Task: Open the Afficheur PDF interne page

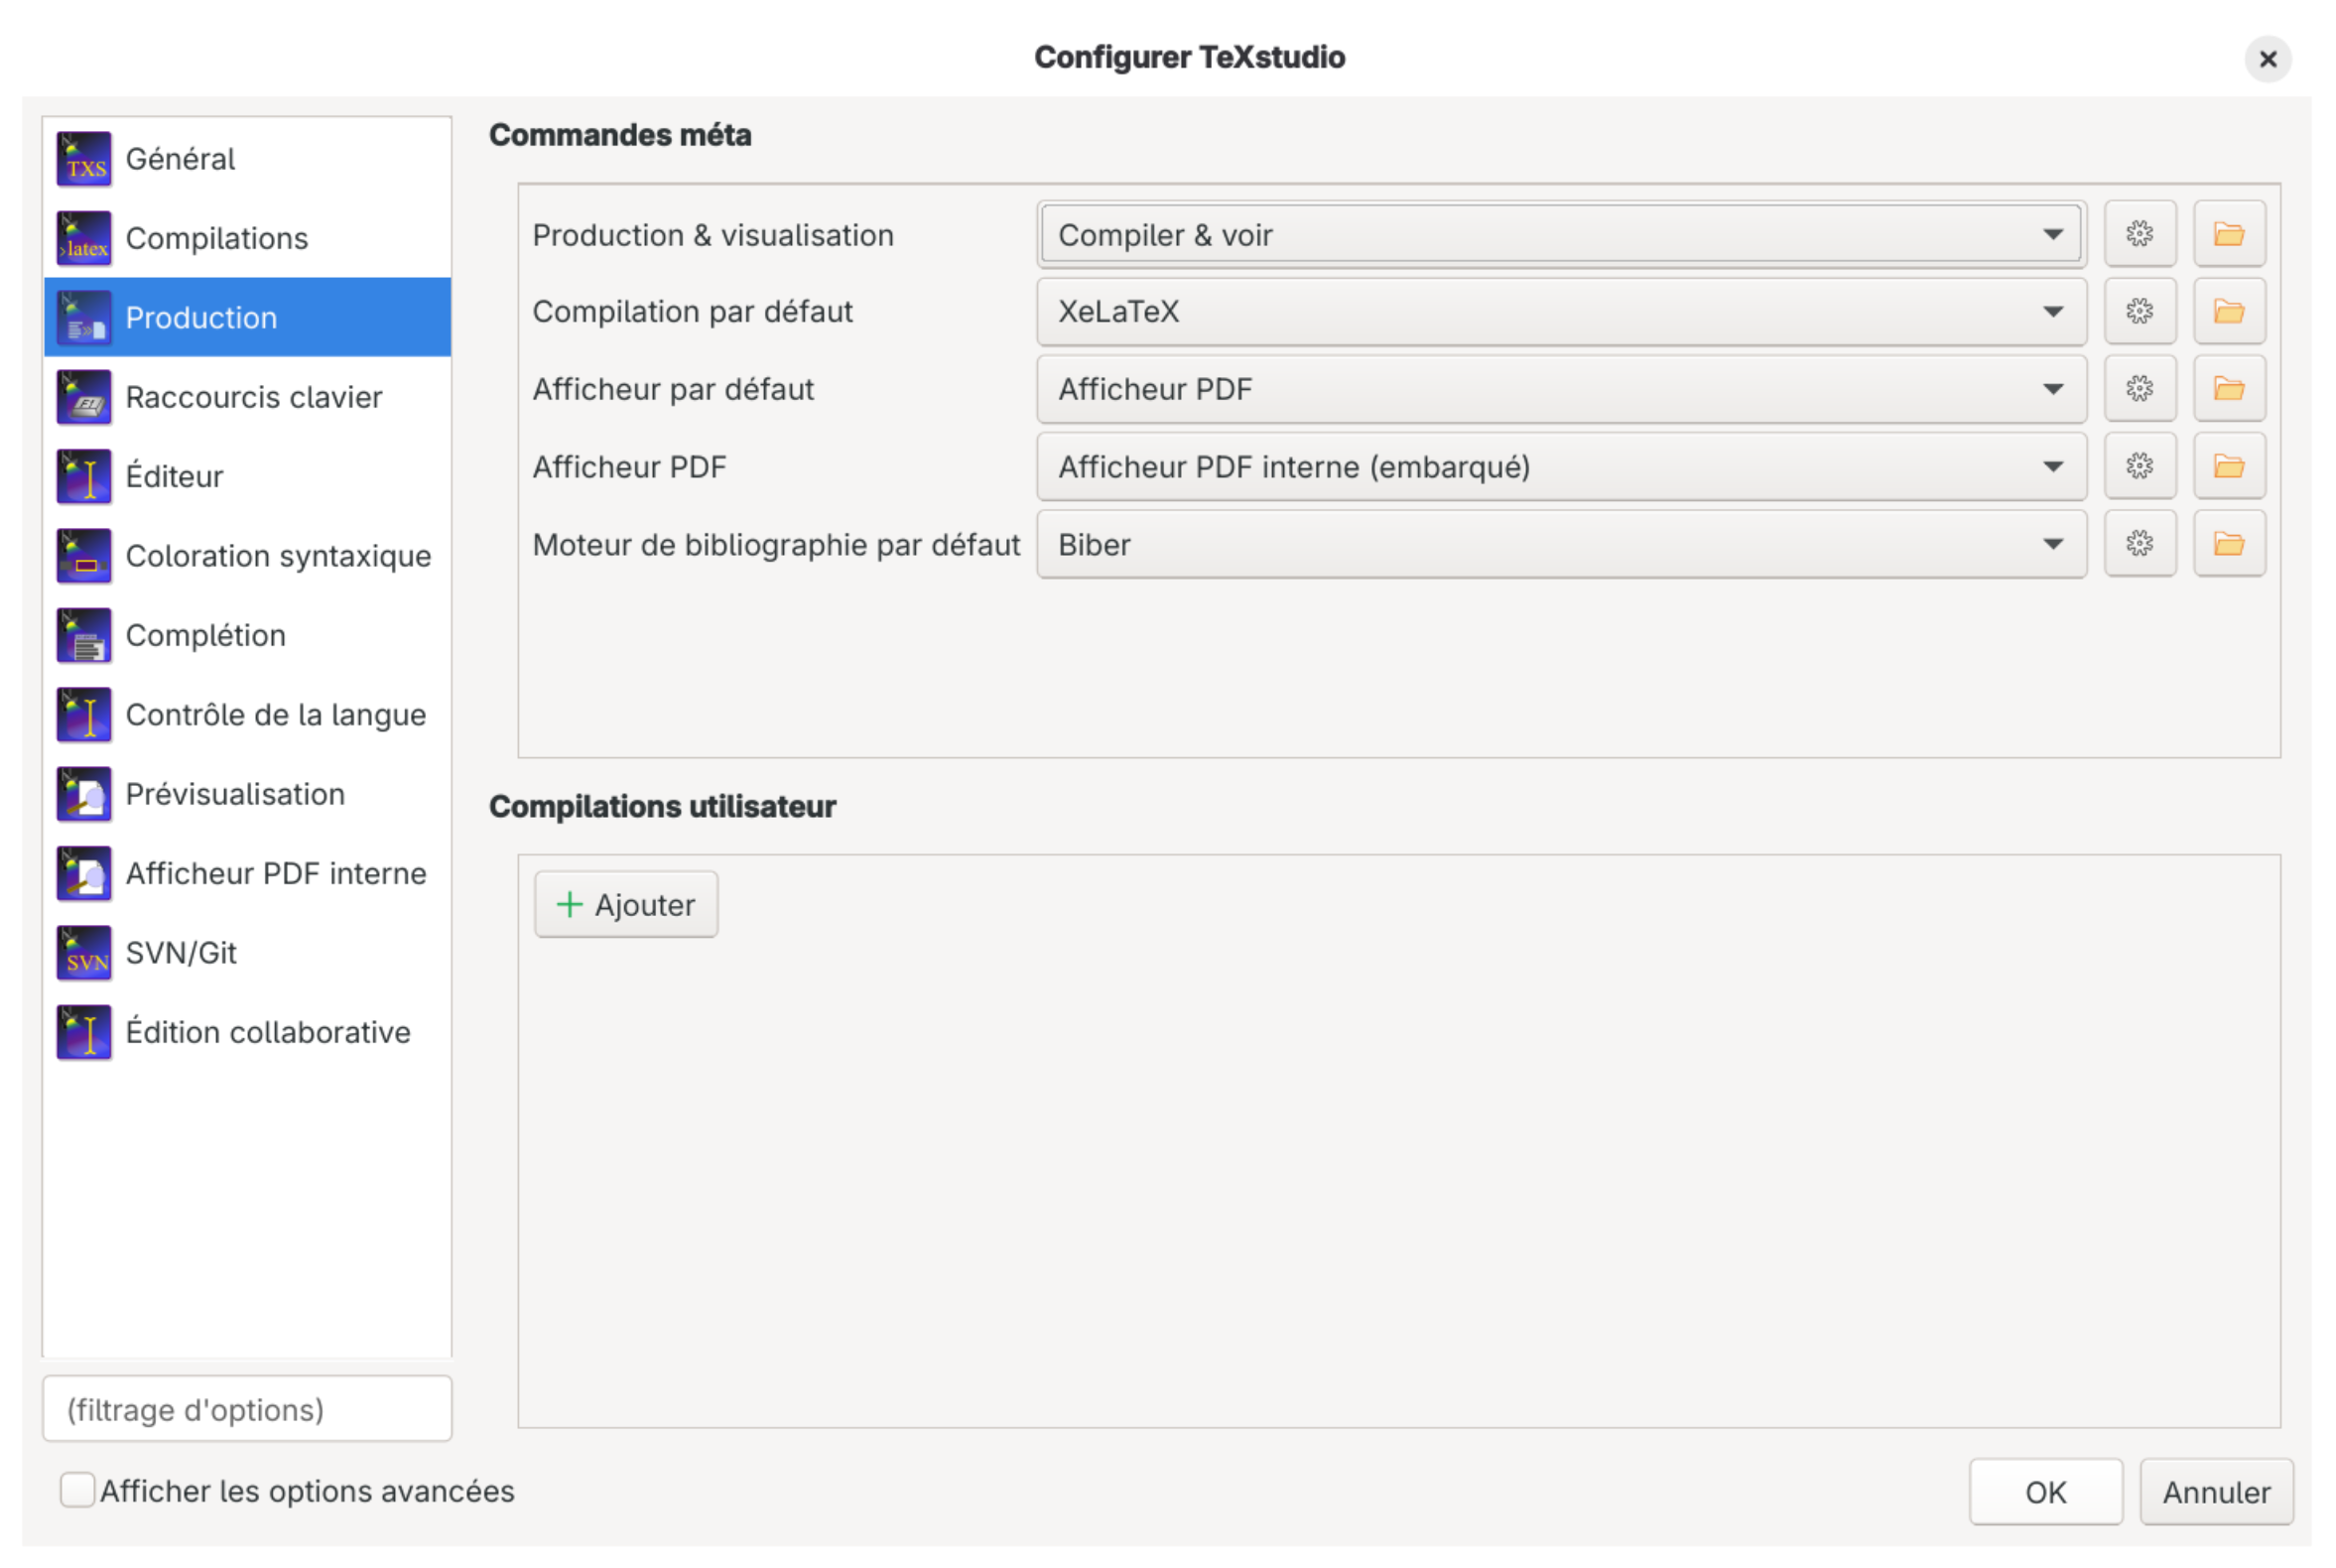Action: point(247,873)
